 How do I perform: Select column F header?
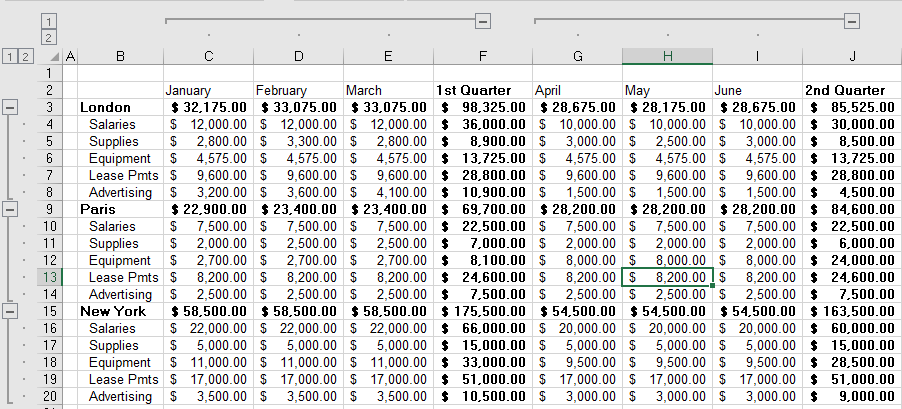point(483,56)
